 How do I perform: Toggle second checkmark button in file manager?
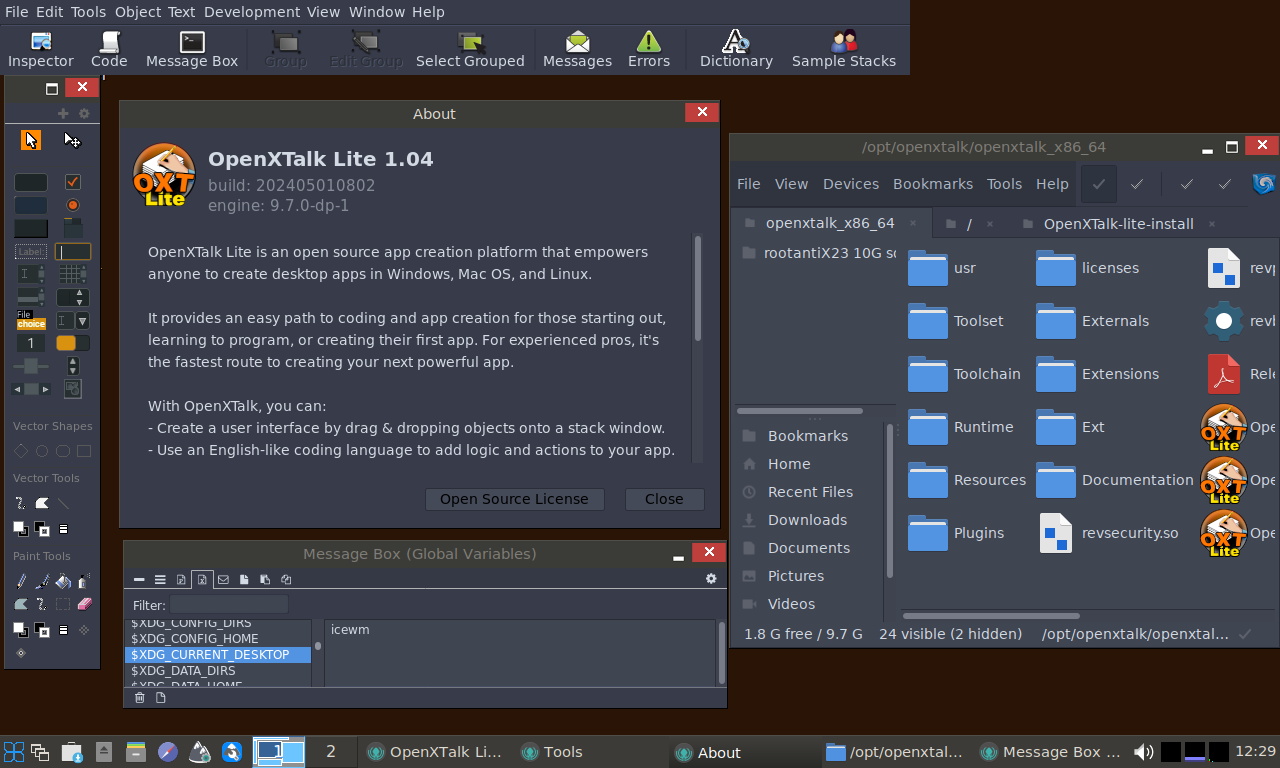(1137, 184)
